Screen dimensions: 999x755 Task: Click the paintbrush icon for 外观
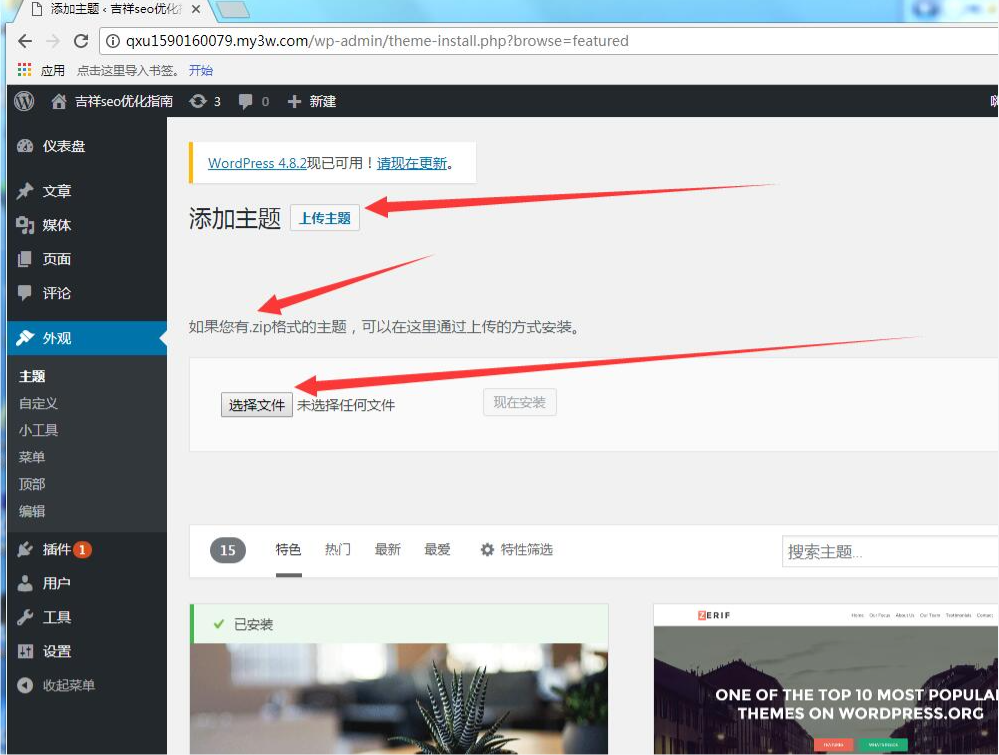click(x=25, y=338)
